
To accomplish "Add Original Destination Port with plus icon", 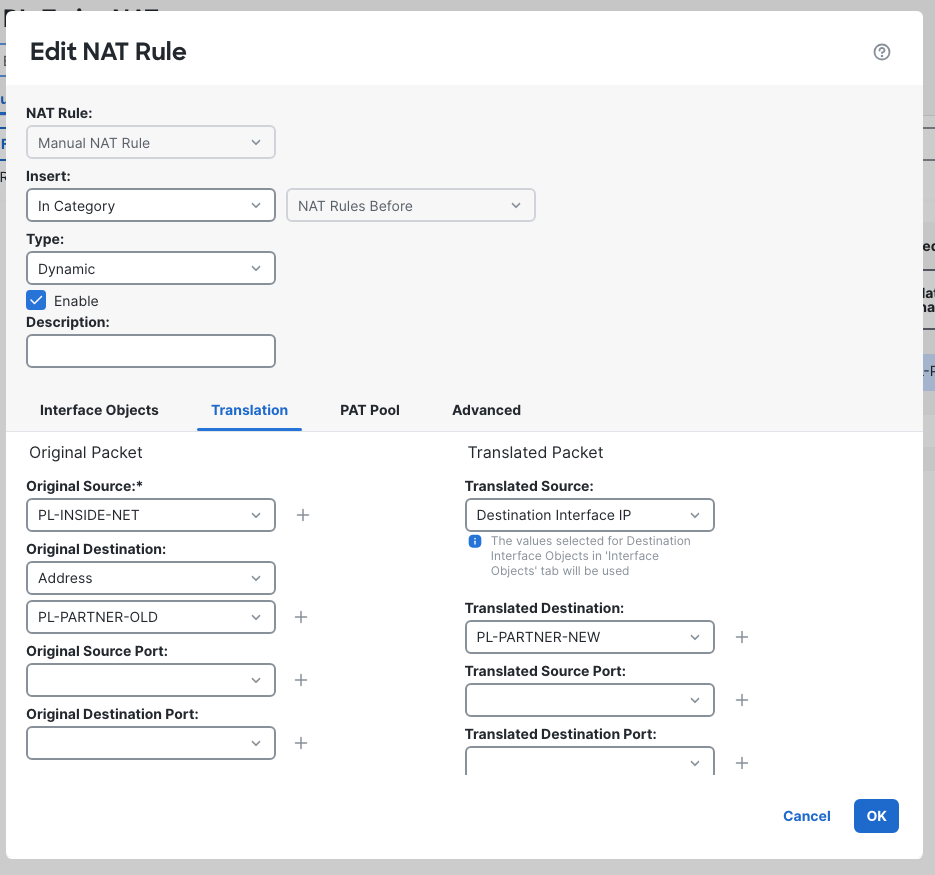I will point(301,743).
